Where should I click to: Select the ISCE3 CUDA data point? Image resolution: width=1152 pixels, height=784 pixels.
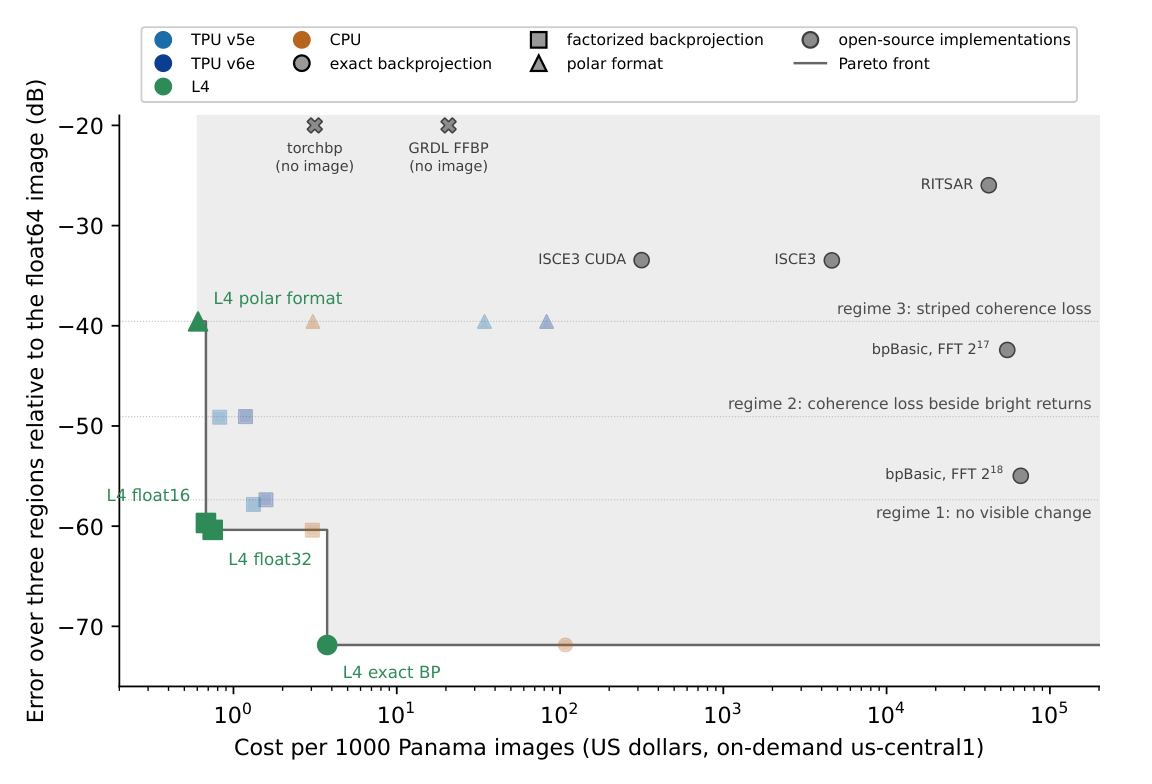[641, 260]
